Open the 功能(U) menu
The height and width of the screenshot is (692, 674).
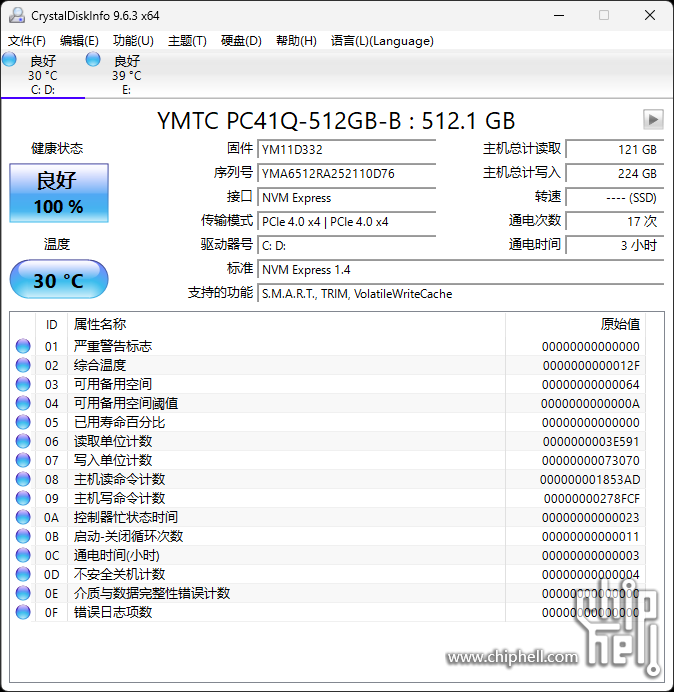(x=133, y=41)
